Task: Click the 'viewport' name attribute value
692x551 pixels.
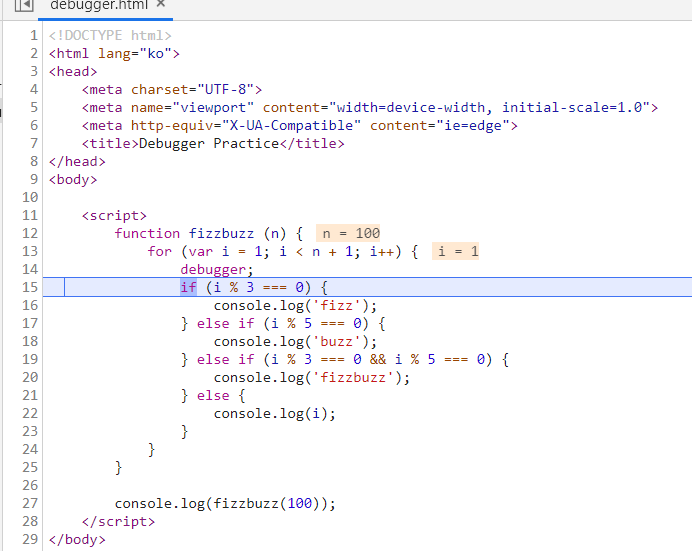Action: tap(213, 108)
